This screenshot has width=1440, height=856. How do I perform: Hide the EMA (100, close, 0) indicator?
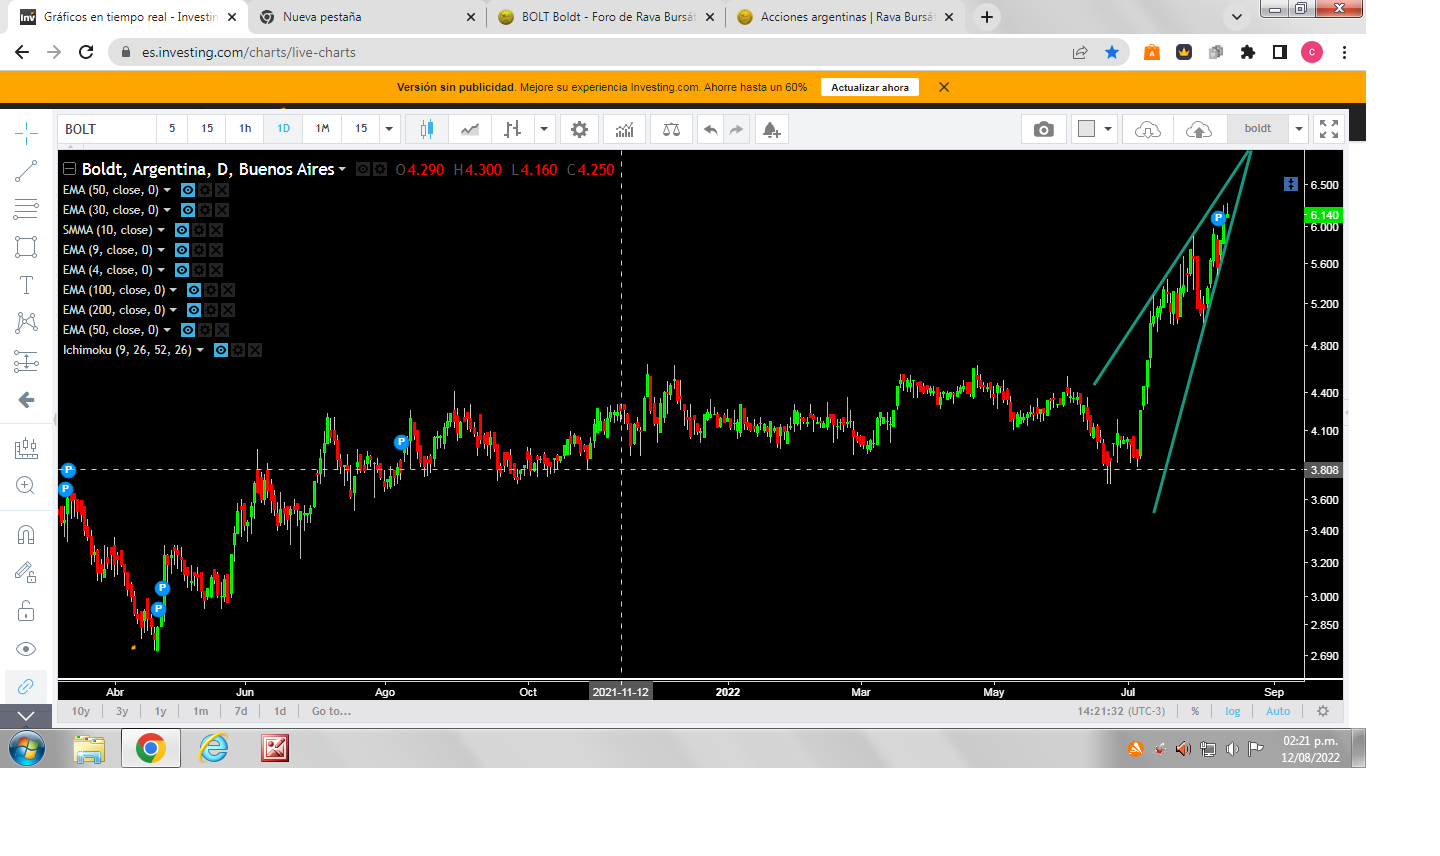194,290
